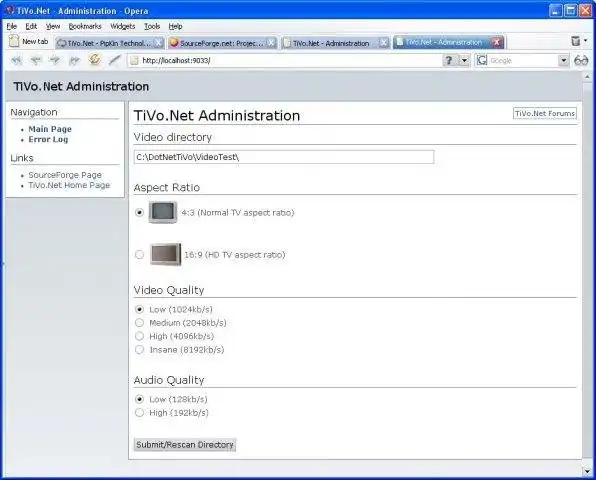Close the inactive TiVo.Net - Administration tab
Screen dimensions: 596x480
pyautogui.click(x=384, y=43)
